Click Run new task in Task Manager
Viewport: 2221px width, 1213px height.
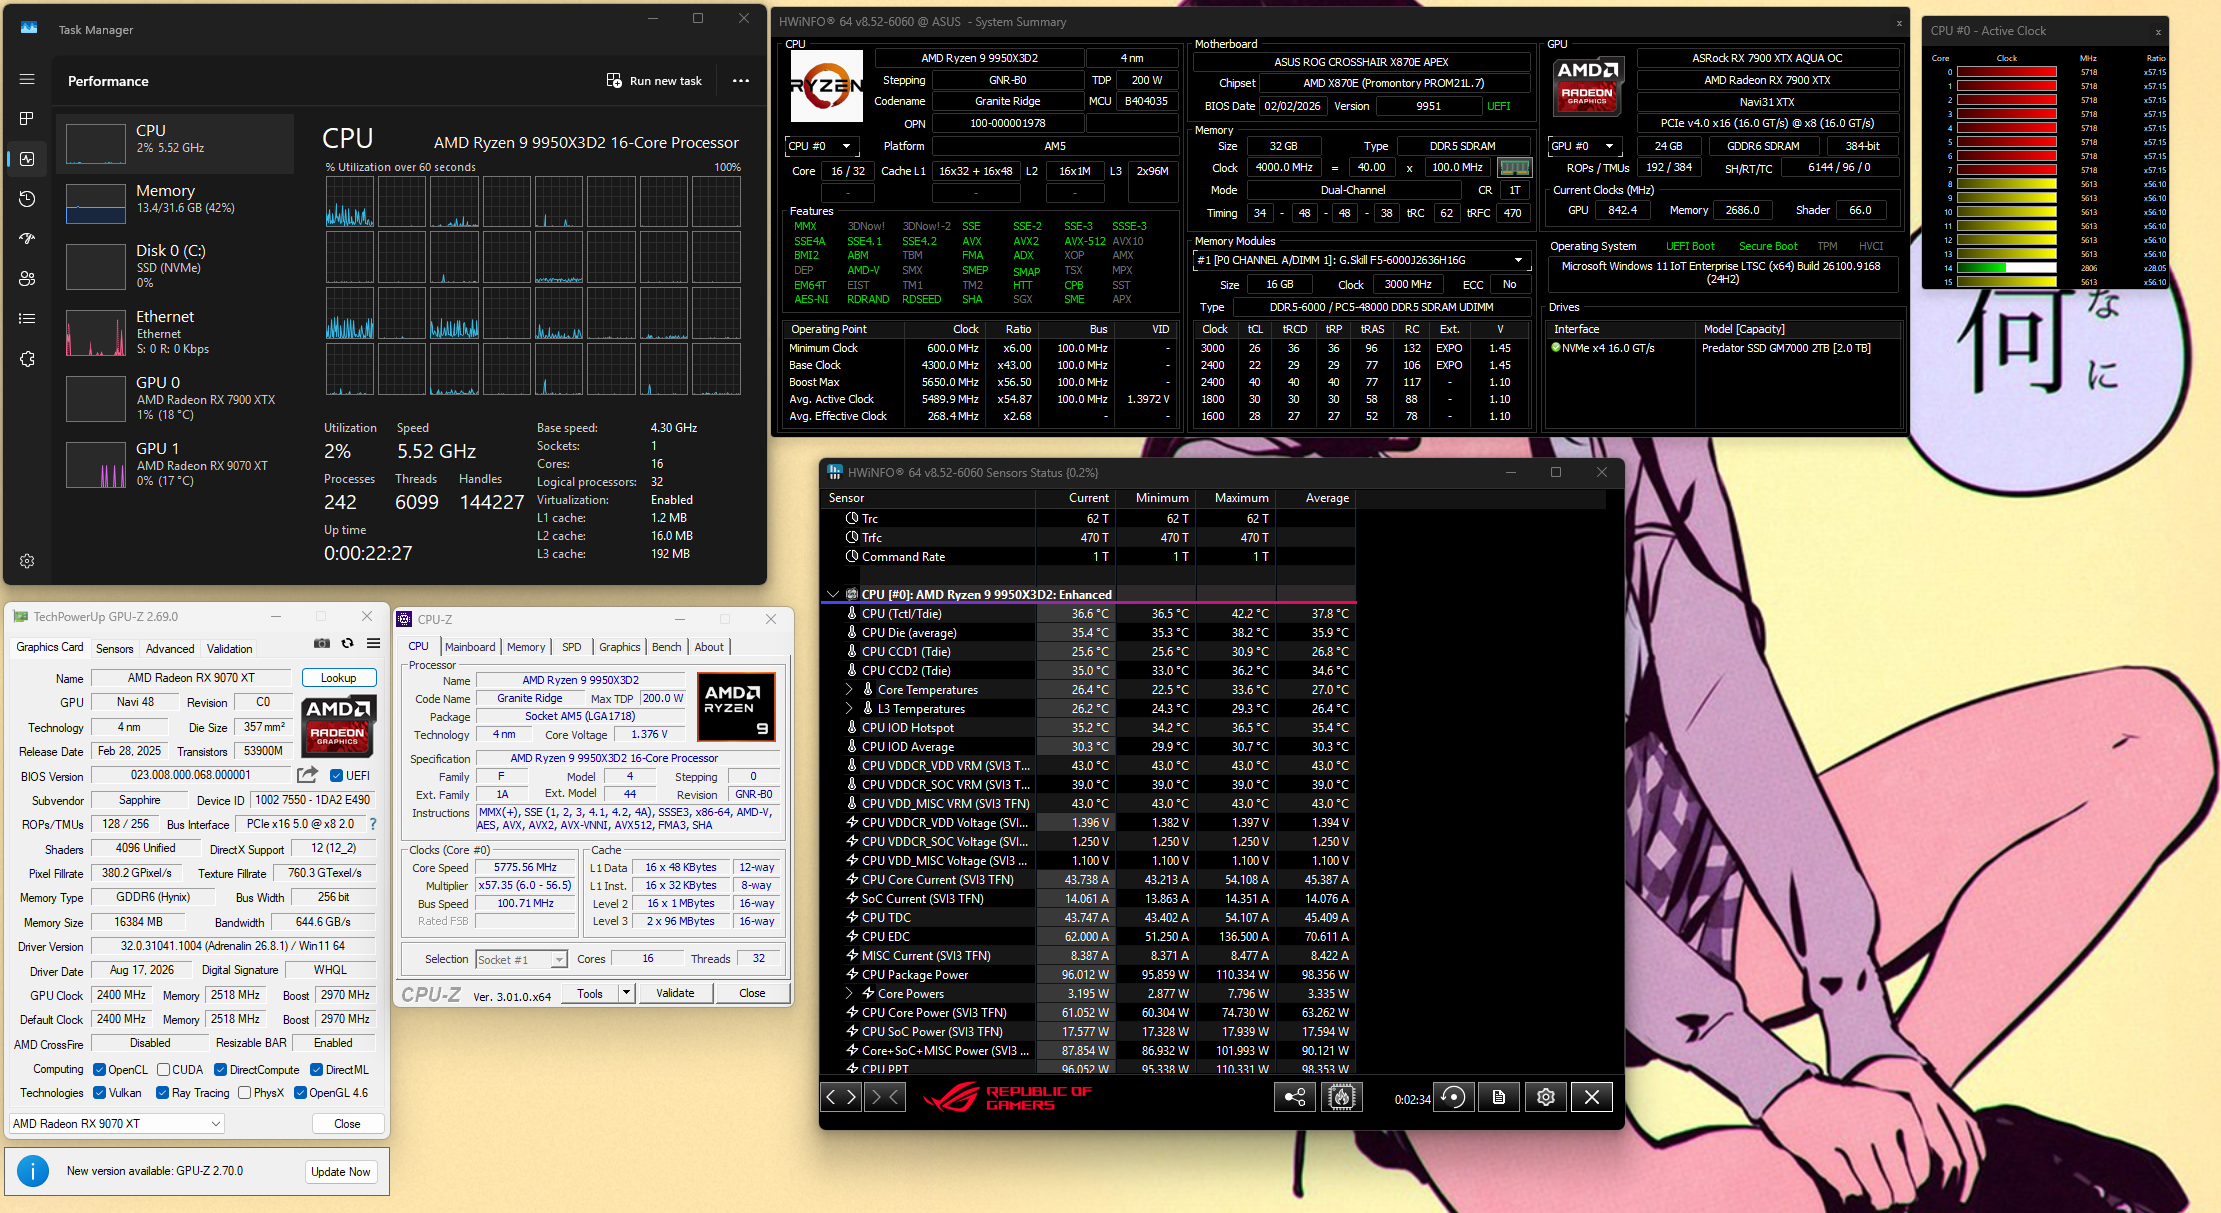654,81
